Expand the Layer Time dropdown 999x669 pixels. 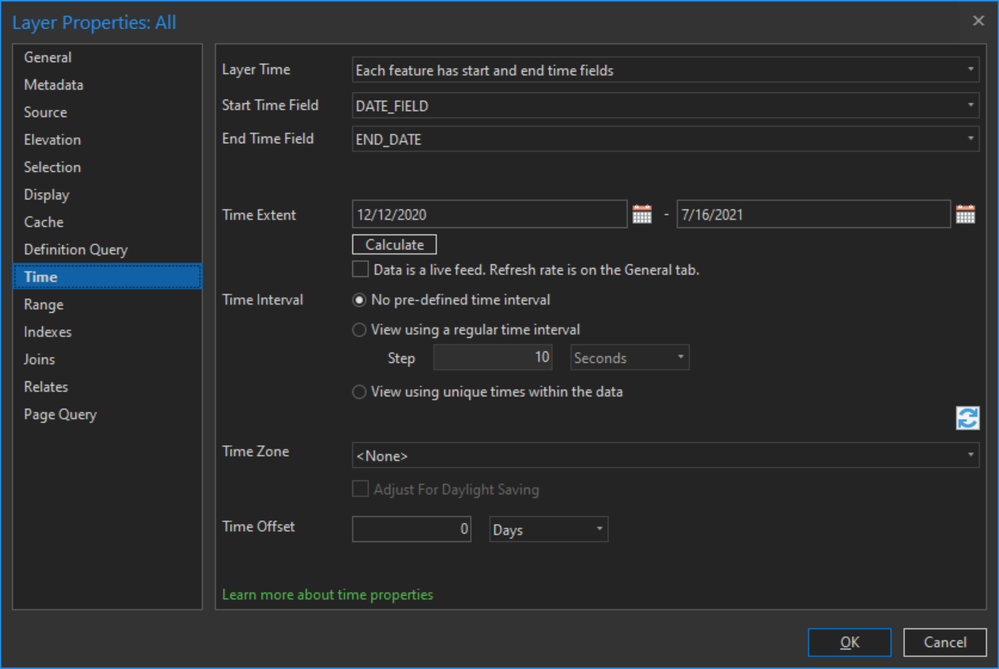click(x=665, y=70)
